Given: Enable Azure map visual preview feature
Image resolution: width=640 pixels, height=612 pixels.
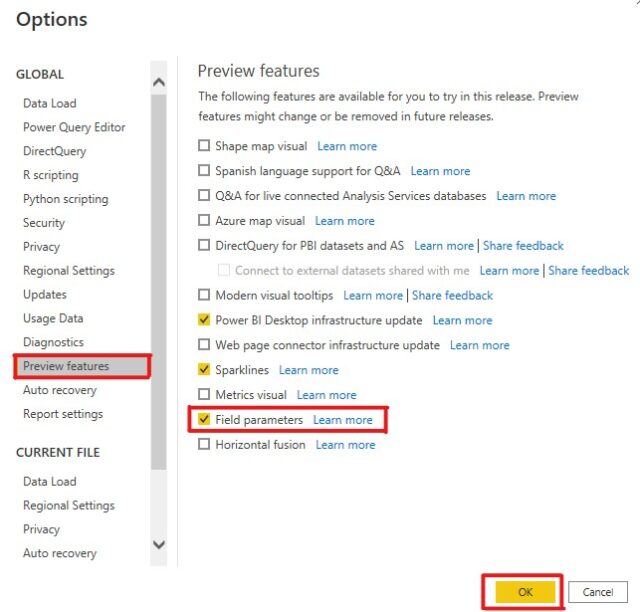Looking at the screenshot, I should click(204, 220).
